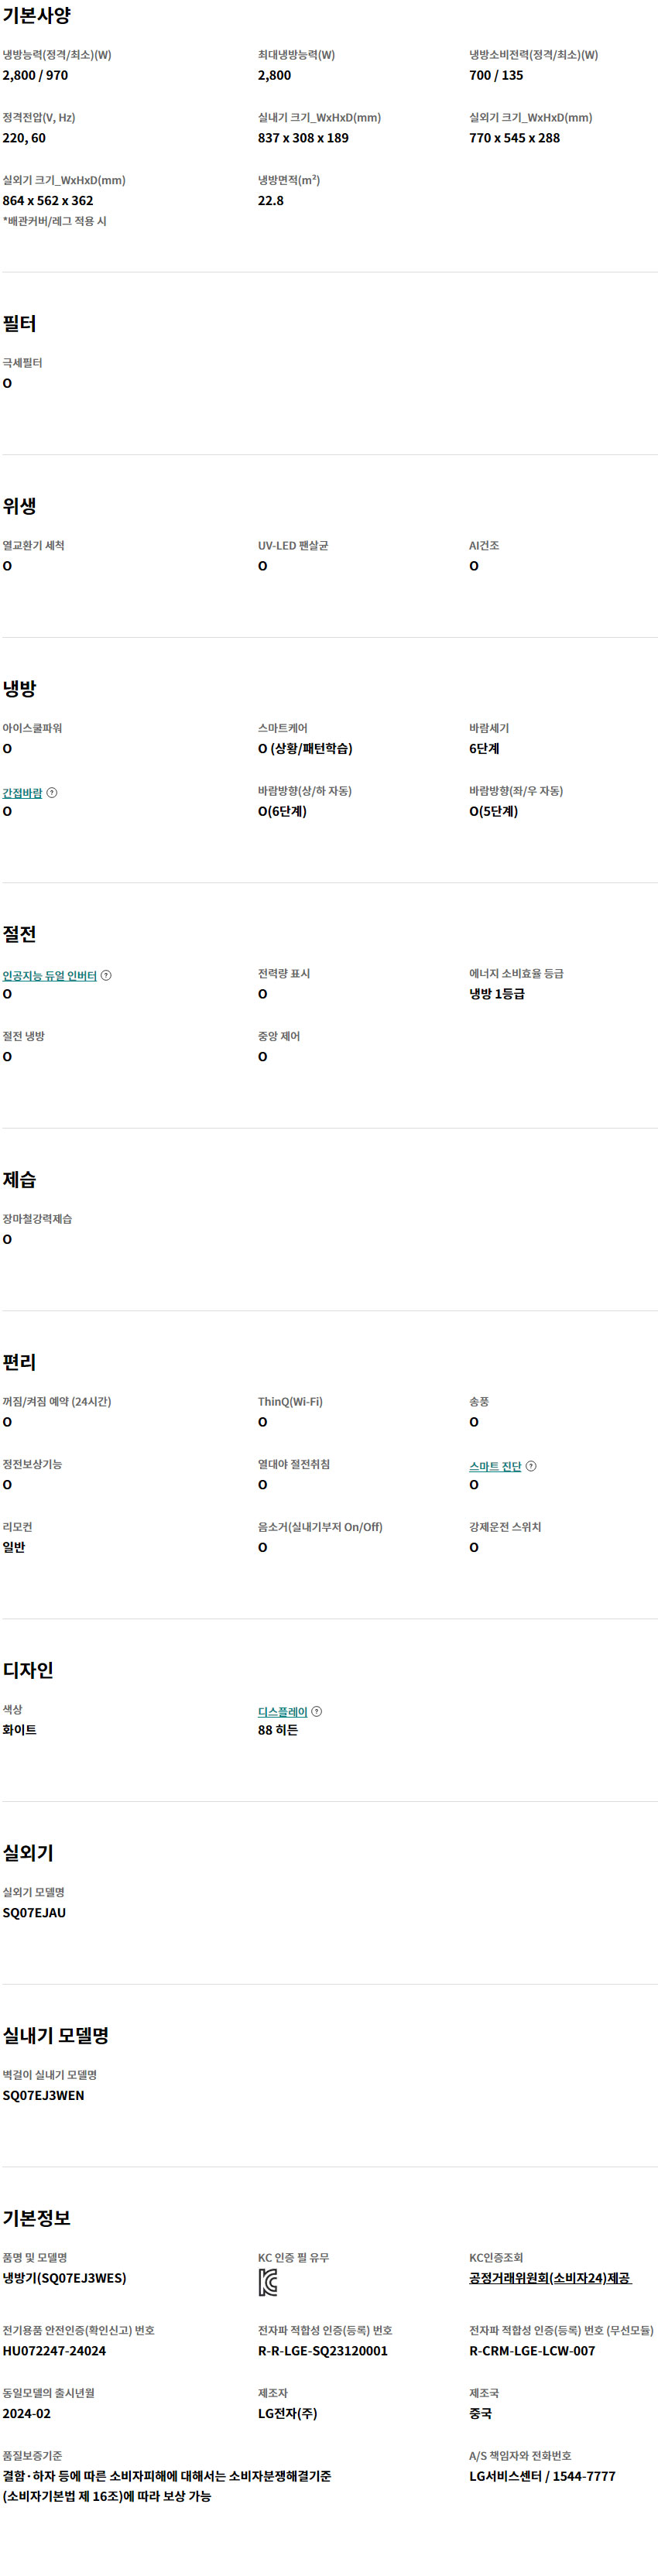658x2576 pixels.
Task: Open the 간접바람 link
Action: click(22, 793)
